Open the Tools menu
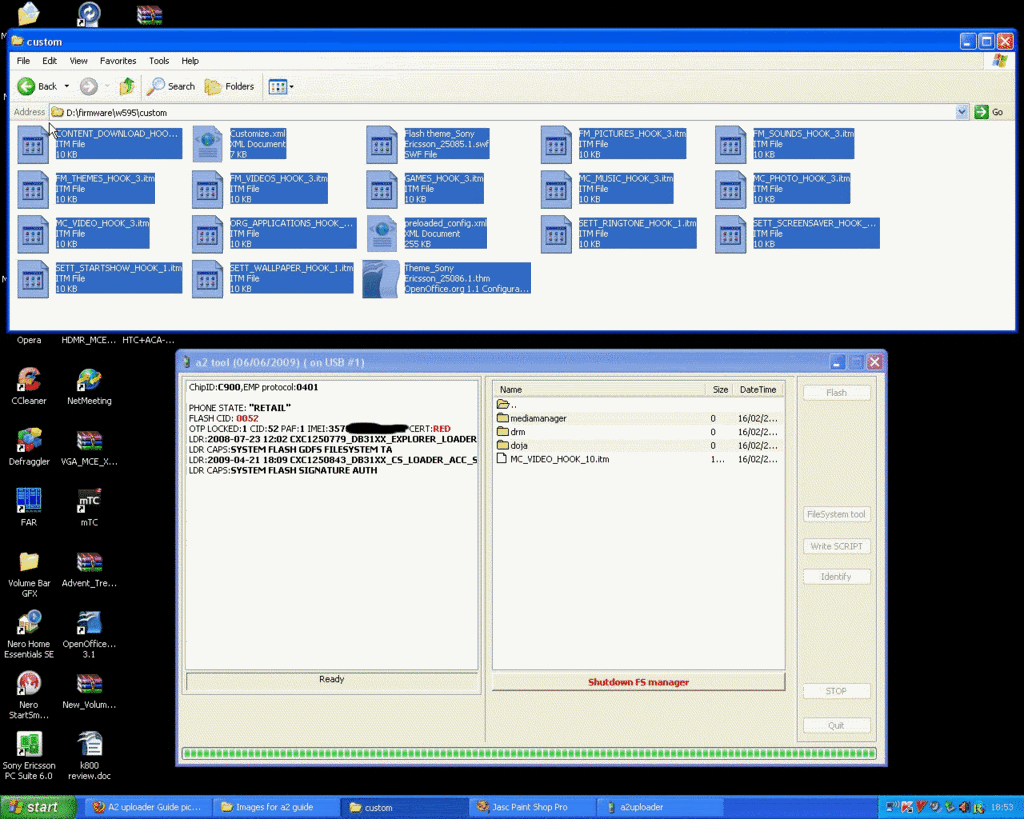The height and width of the screenshot is (819, 1024). point(159,61)
